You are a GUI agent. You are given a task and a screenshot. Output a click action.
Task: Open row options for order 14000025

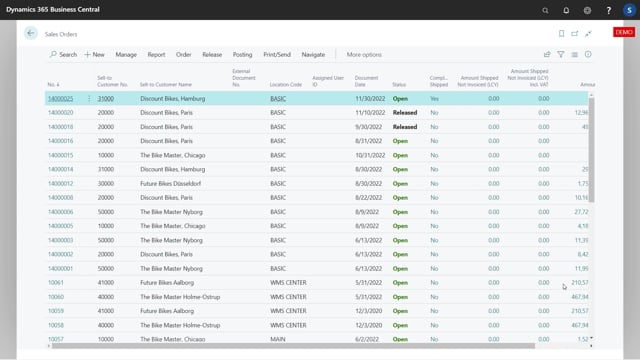click(x=89, y=98)
